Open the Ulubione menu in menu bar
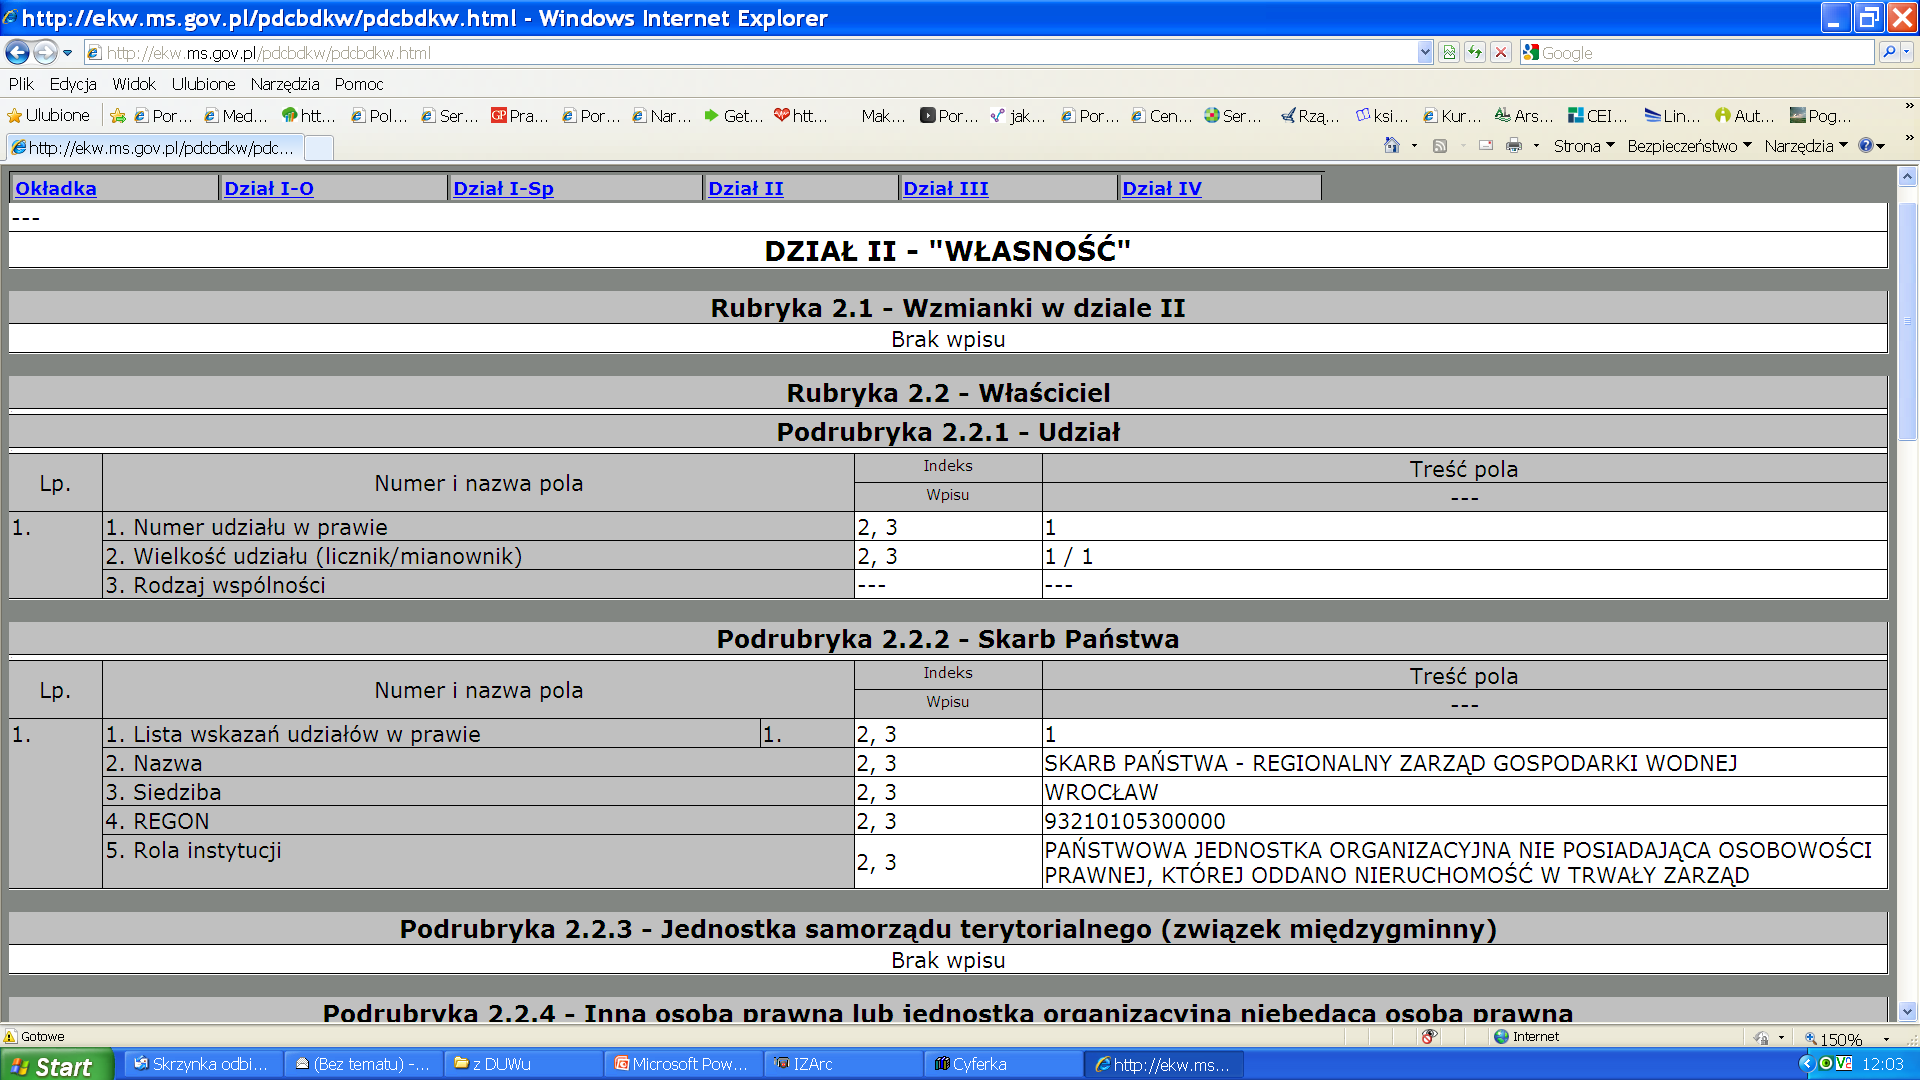1920x1080 pixels. (203, 84)
